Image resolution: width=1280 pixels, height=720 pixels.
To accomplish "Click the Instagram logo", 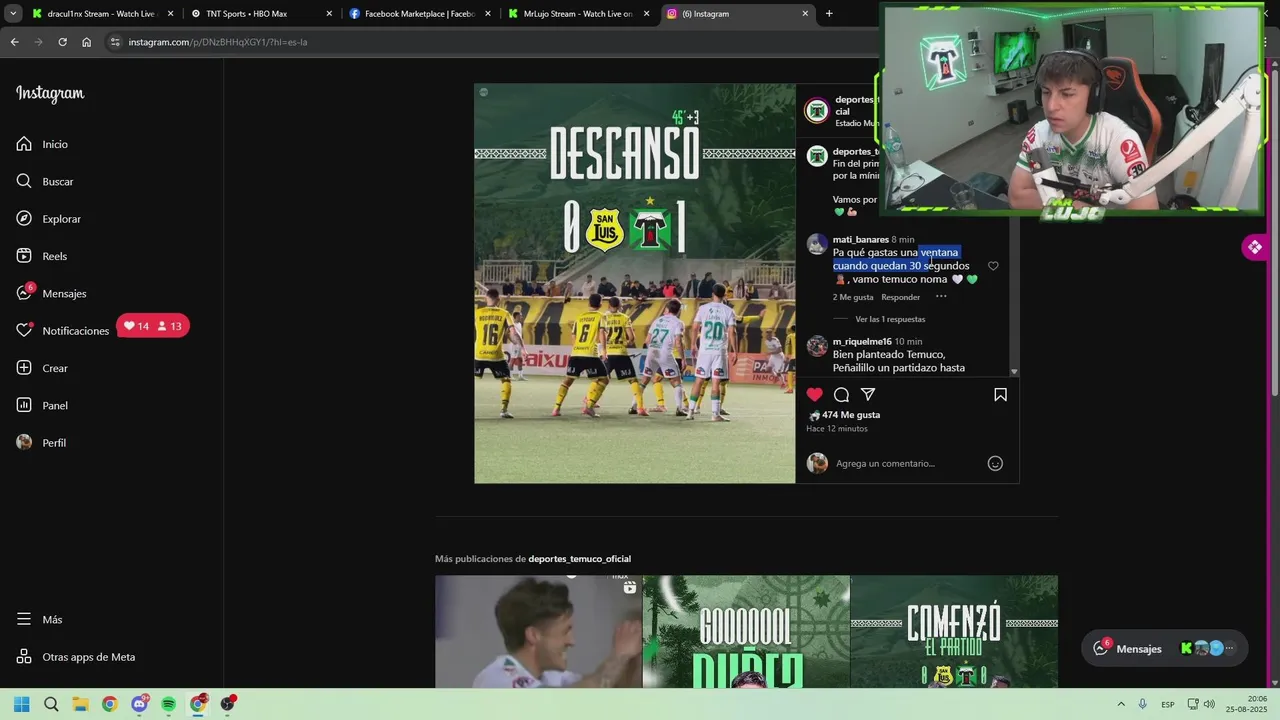I will (x=50, y=94).
